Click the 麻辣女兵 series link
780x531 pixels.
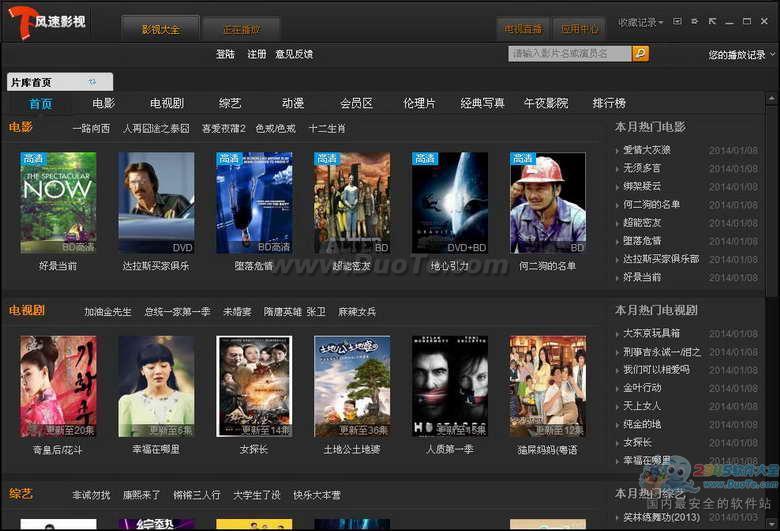(357, 312)
